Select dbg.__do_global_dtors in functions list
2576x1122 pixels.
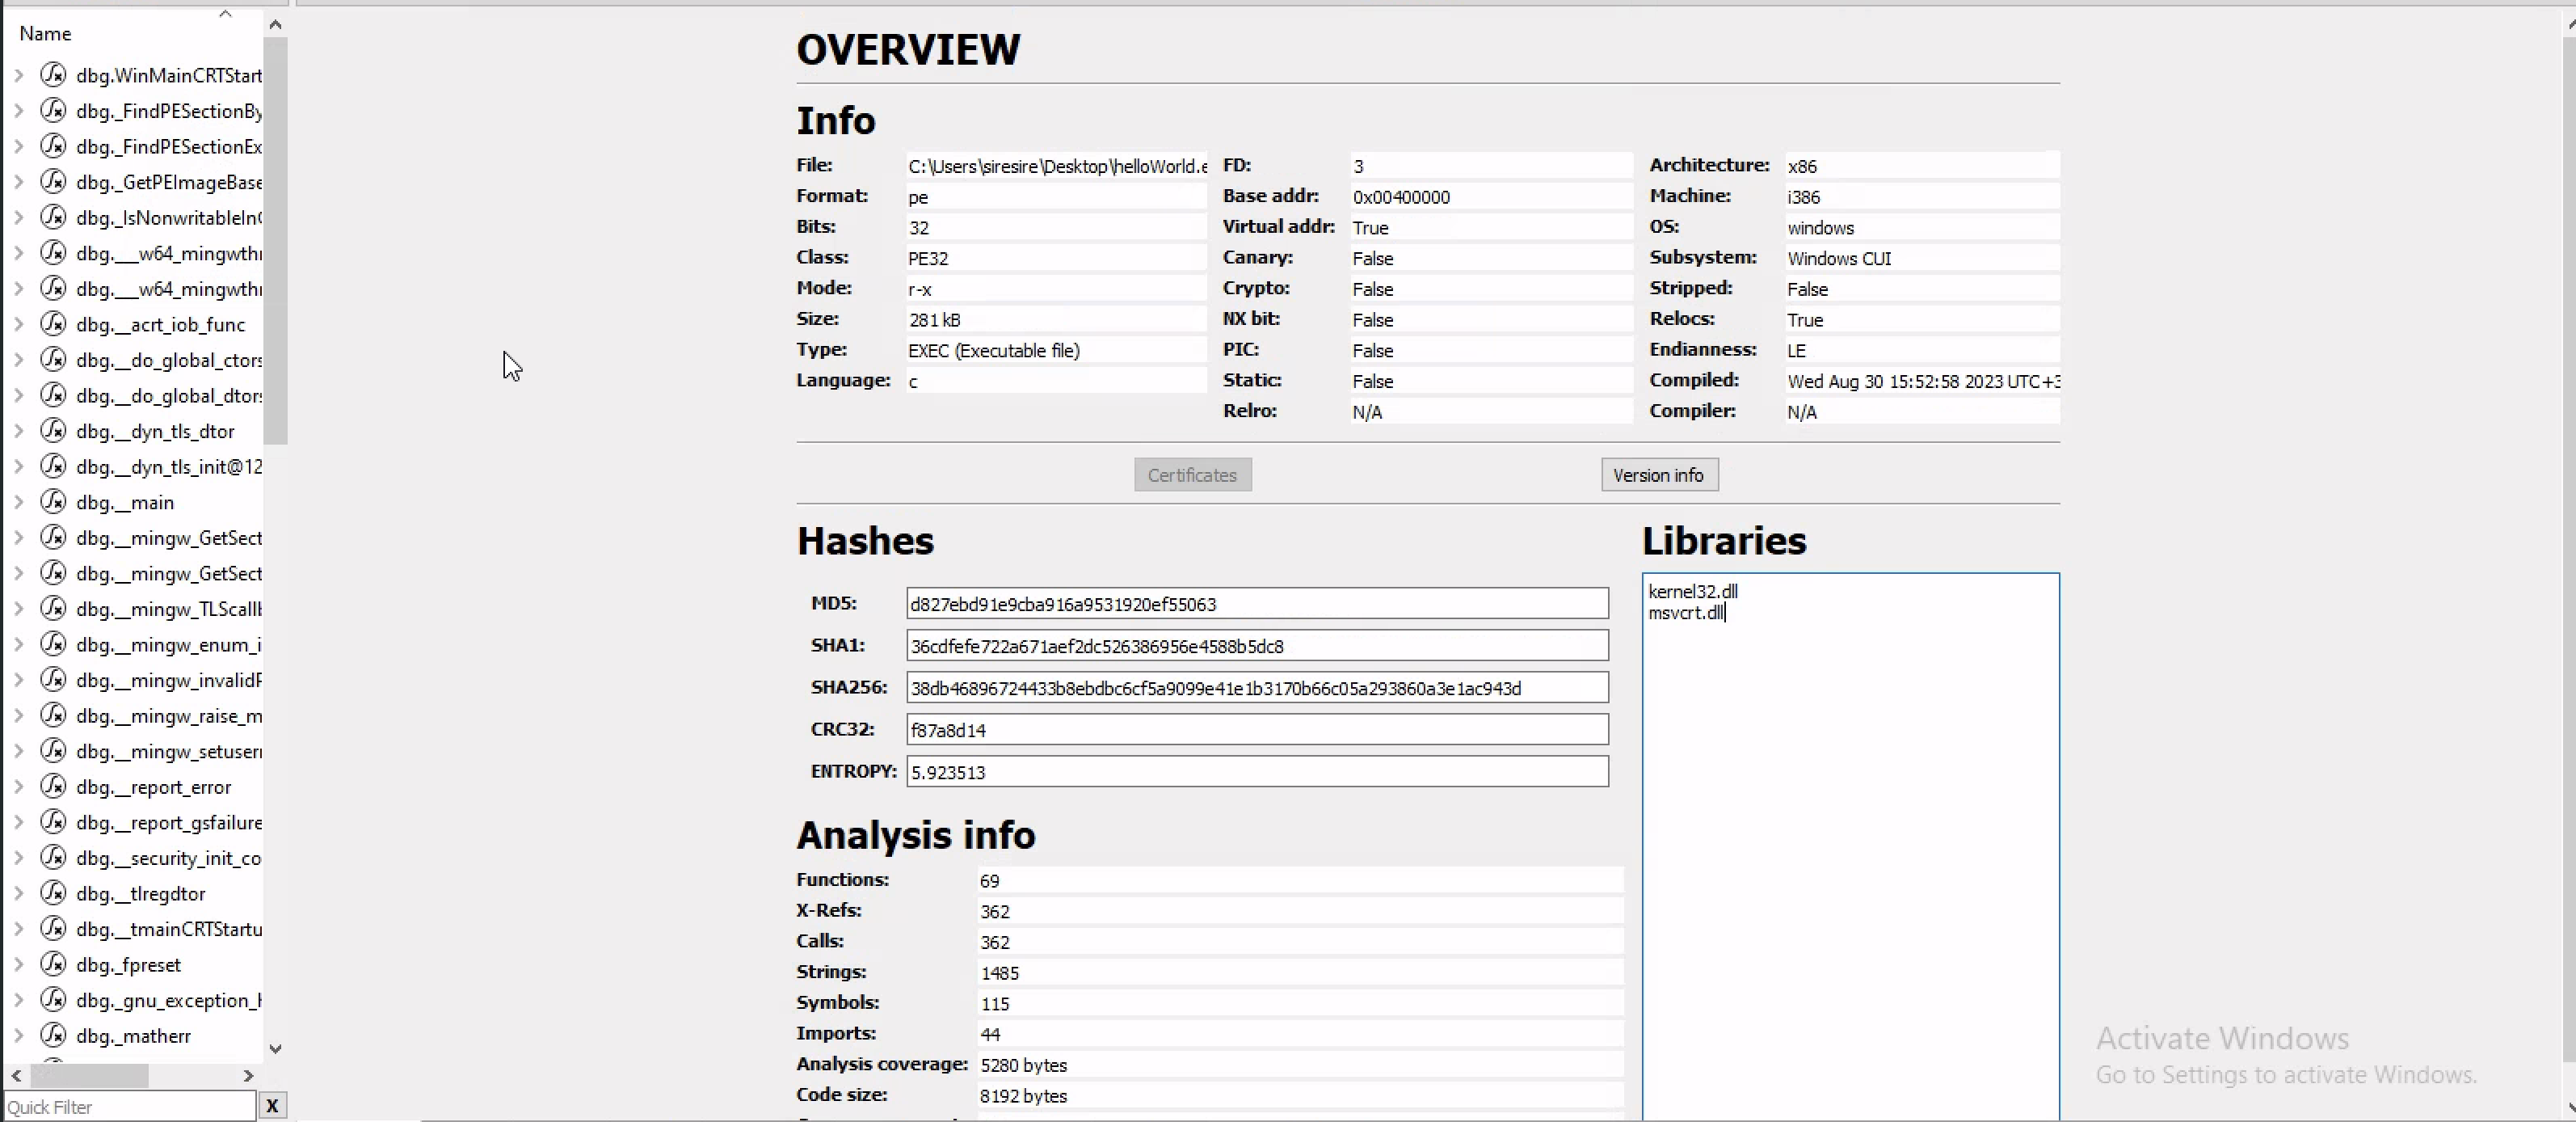coord(169,396)
